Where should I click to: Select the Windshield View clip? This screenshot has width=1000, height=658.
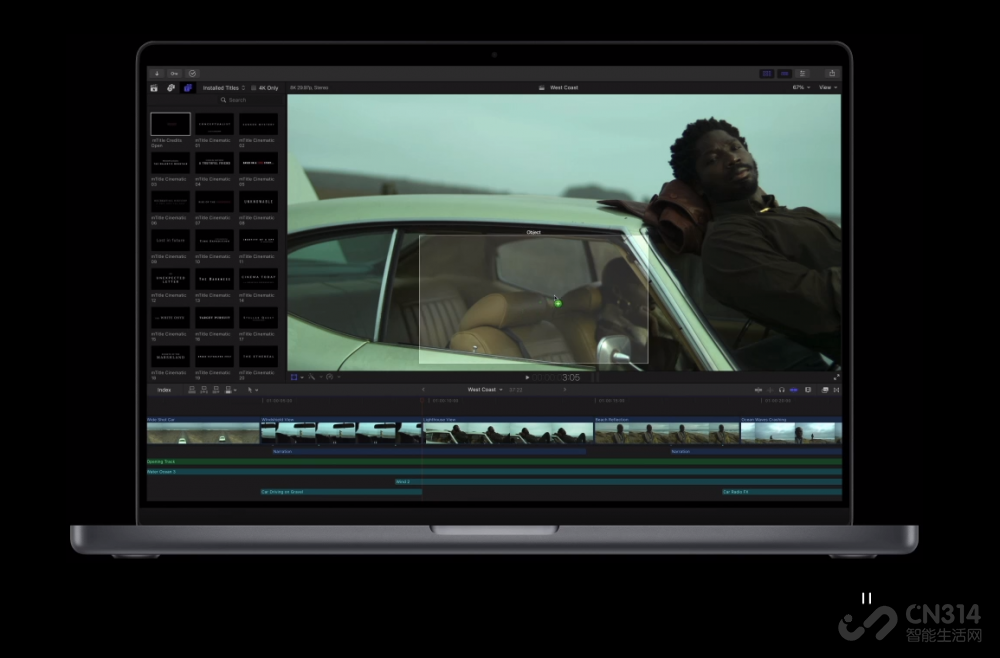coord(341,430)
